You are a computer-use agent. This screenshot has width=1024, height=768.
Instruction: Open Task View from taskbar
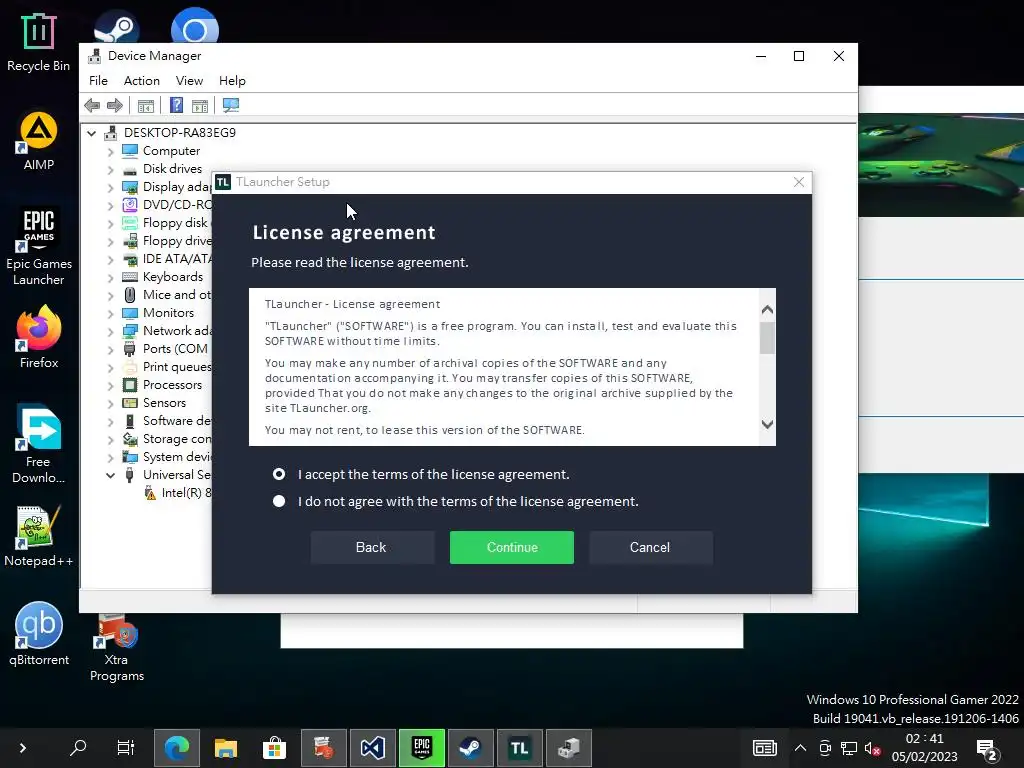point(125,748)
